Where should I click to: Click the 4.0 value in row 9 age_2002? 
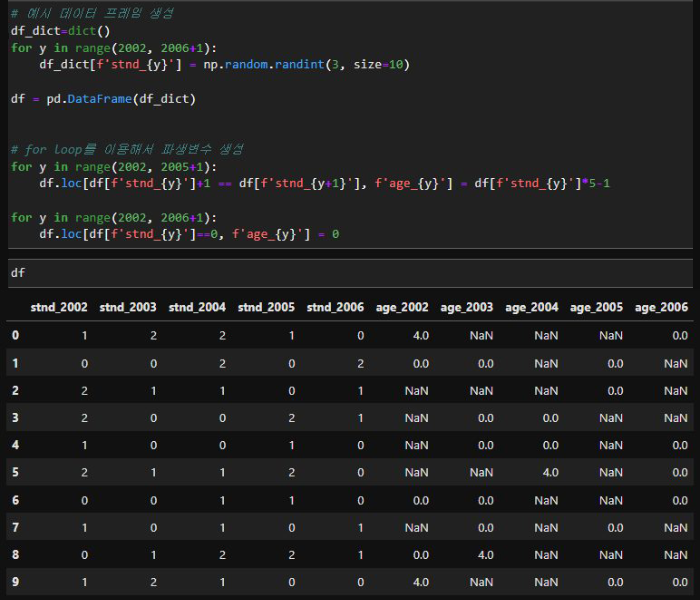421,582
